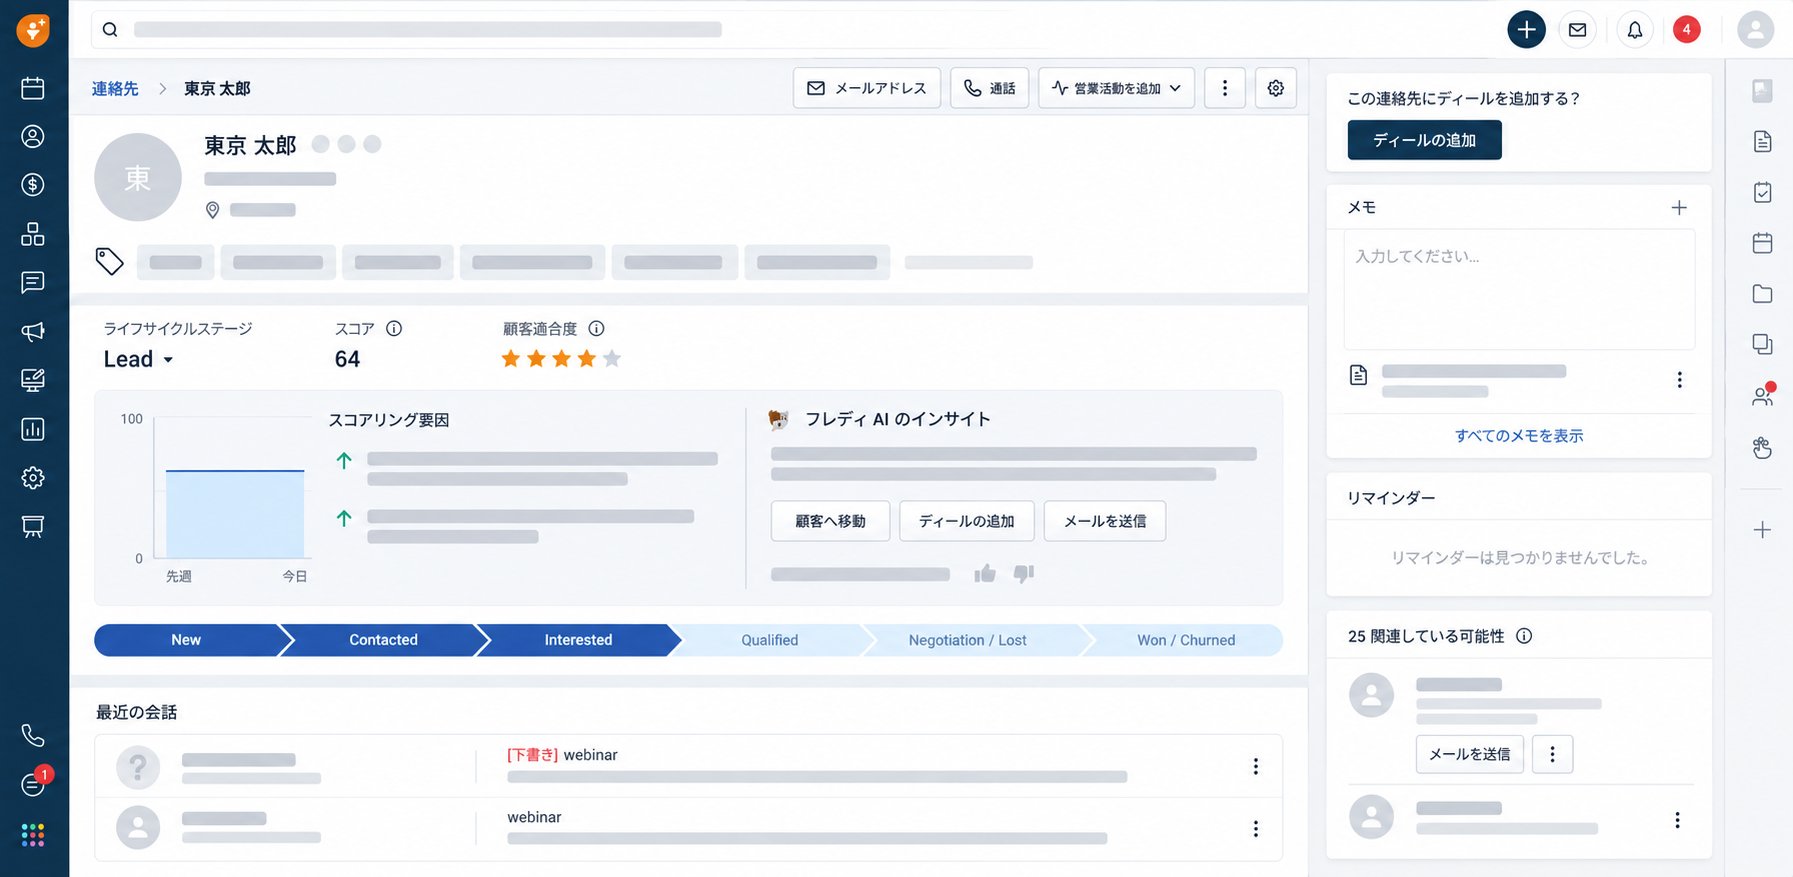Click the plus quick-add button in header
This screenshot has height=877, width=1793.
(x=1526, y=30)
